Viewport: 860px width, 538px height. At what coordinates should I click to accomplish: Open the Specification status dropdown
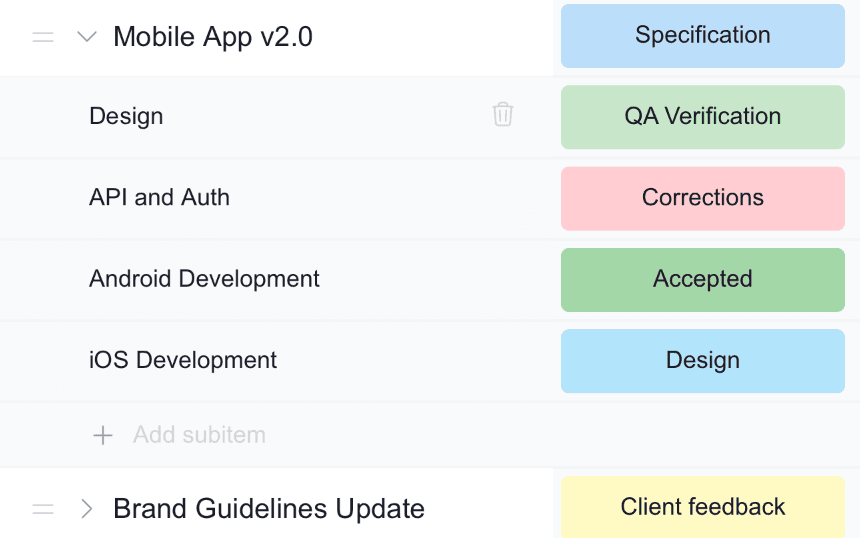(x=702, y=36)
